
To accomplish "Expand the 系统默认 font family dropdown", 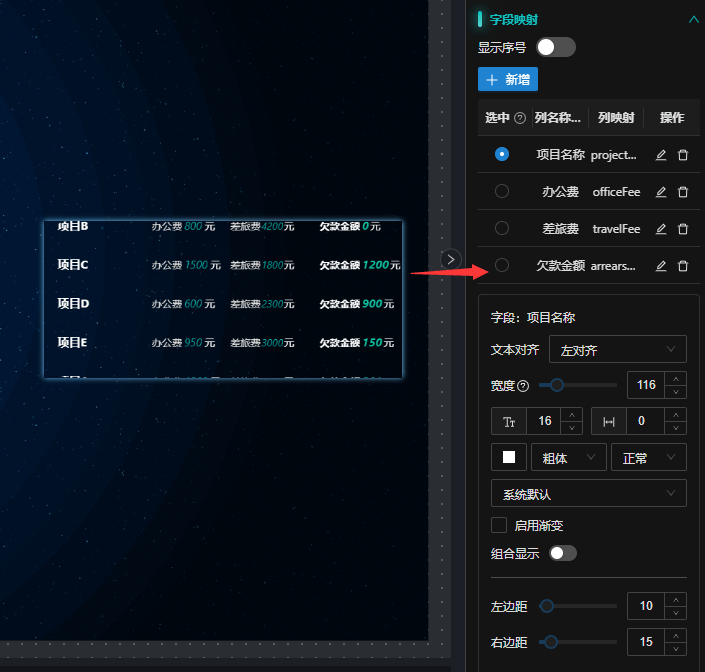I will coord(589,494).
